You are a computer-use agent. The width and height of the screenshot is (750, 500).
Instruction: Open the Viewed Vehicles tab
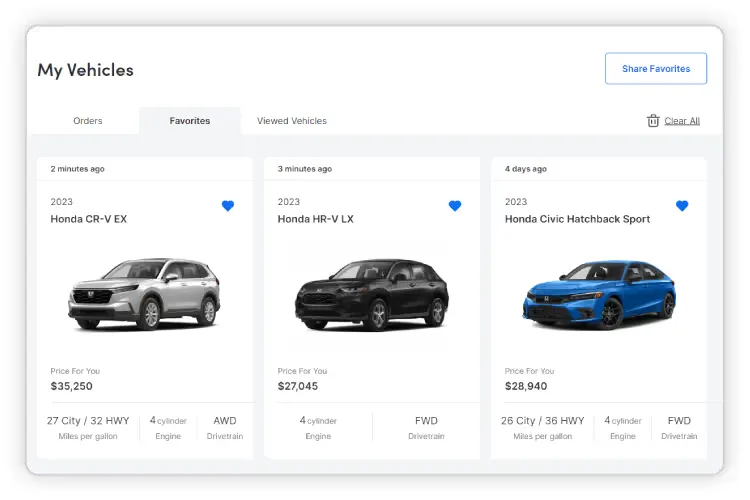tap(292, 121)
